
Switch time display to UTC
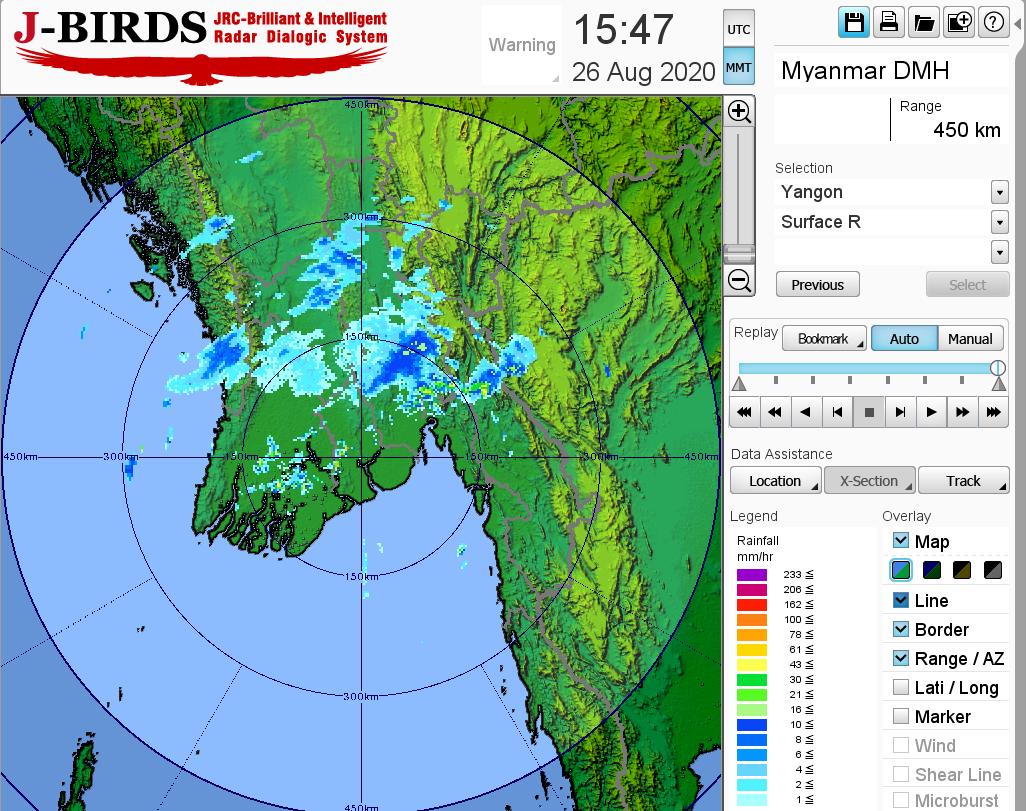coord(738,30)
